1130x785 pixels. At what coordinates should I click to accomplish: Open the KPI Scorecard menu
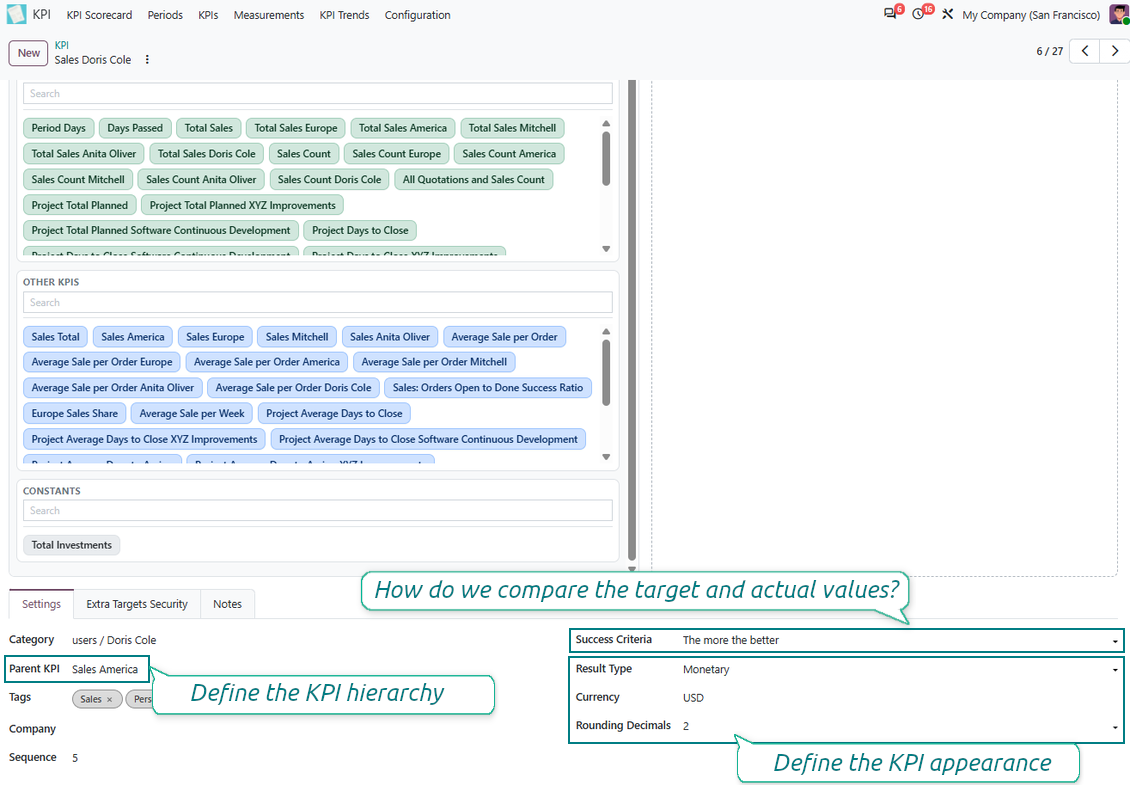click(x=99, y=15)
